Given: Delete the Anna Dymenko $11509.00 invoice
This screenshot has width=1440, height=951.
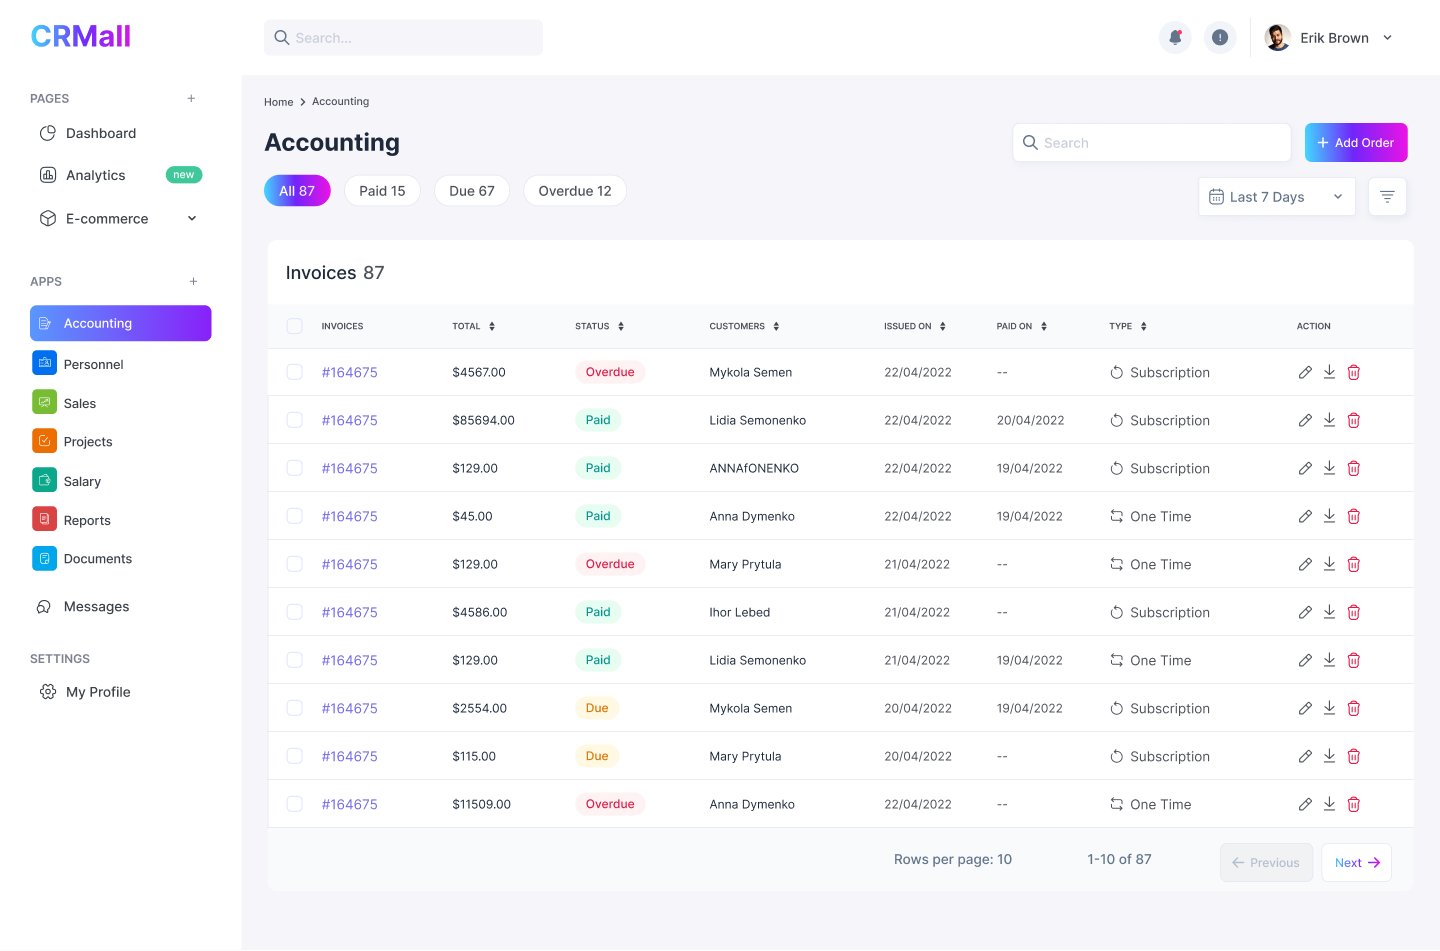Looking at the screenshot, I should 1353,805.
